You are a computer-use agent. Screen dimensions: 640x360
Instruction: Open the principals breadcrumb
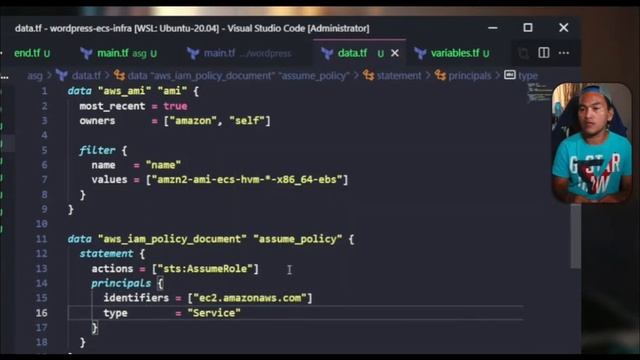pos(470,76)
